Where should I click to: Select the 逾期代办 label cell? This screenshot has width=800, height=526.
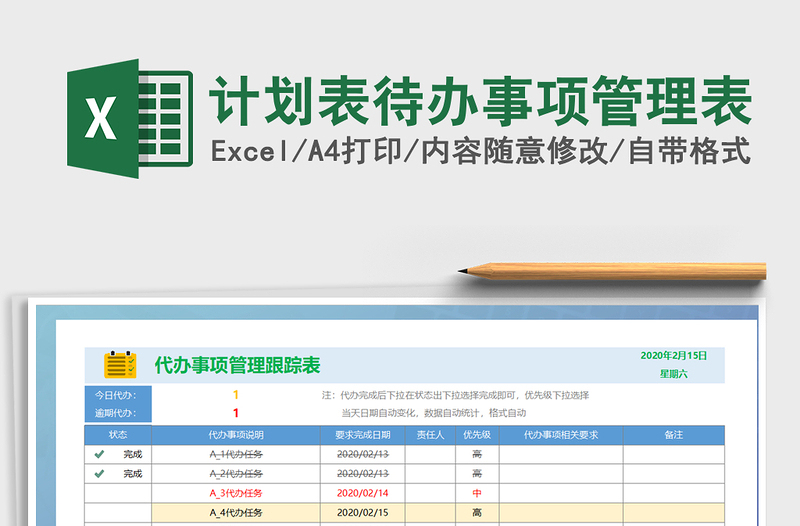click(118, 413)
